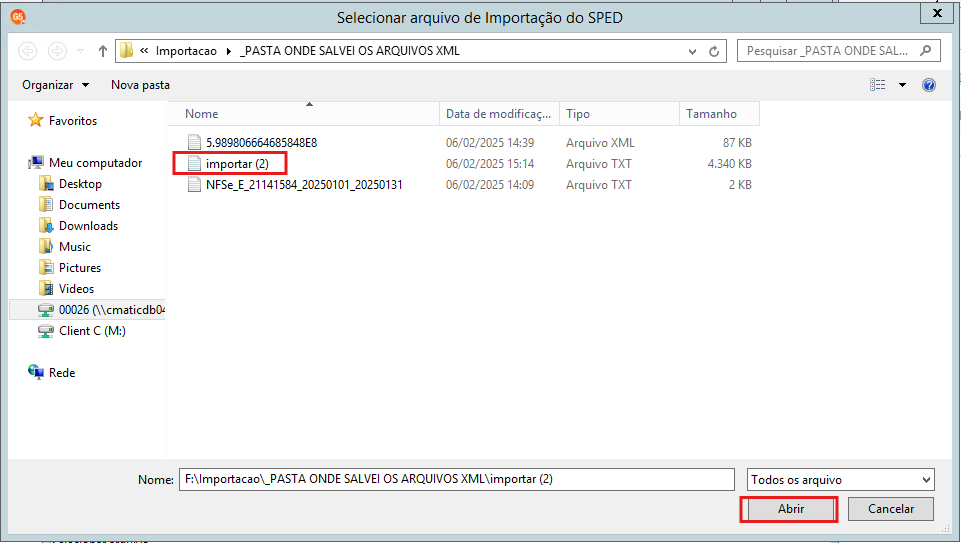This screenshot has width=961, height=543.
Task: Click the Videos folder icon
Action: [46, 289]
